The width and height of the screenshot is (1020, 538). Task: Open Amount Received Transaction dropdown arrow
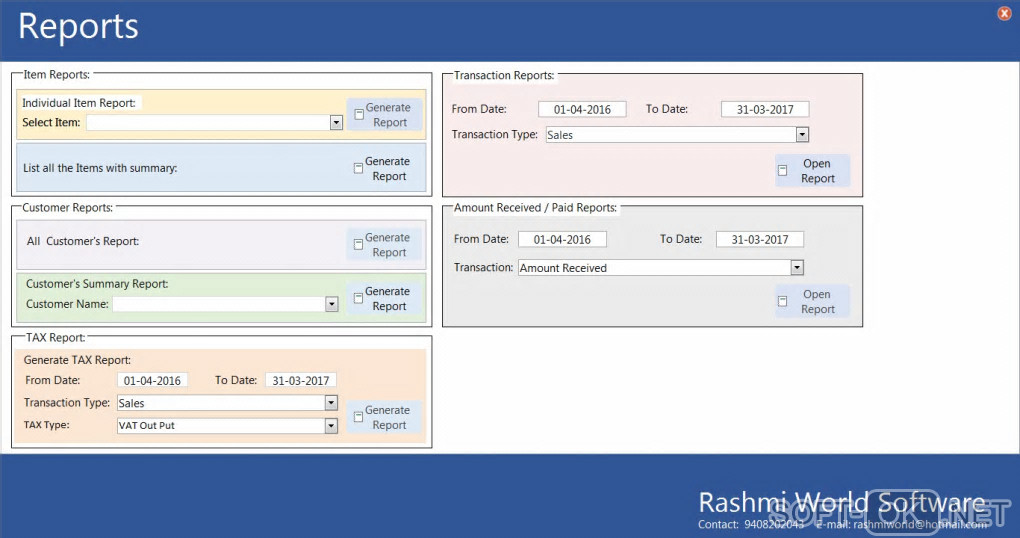click(798, 267)
